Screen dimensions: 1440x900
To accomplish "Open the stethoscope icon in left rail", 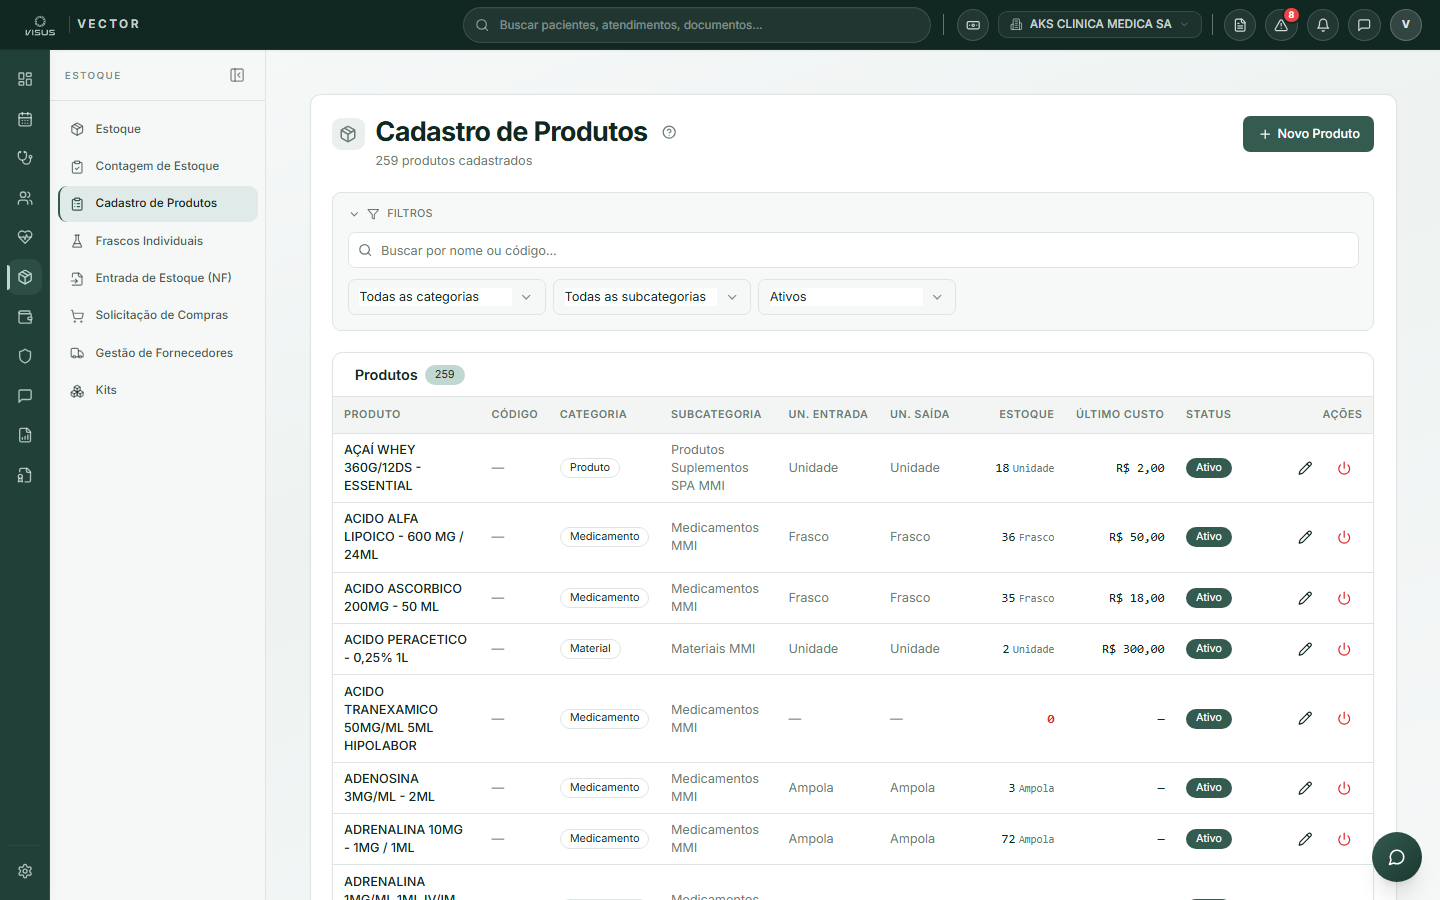I will tap(25, 158).
